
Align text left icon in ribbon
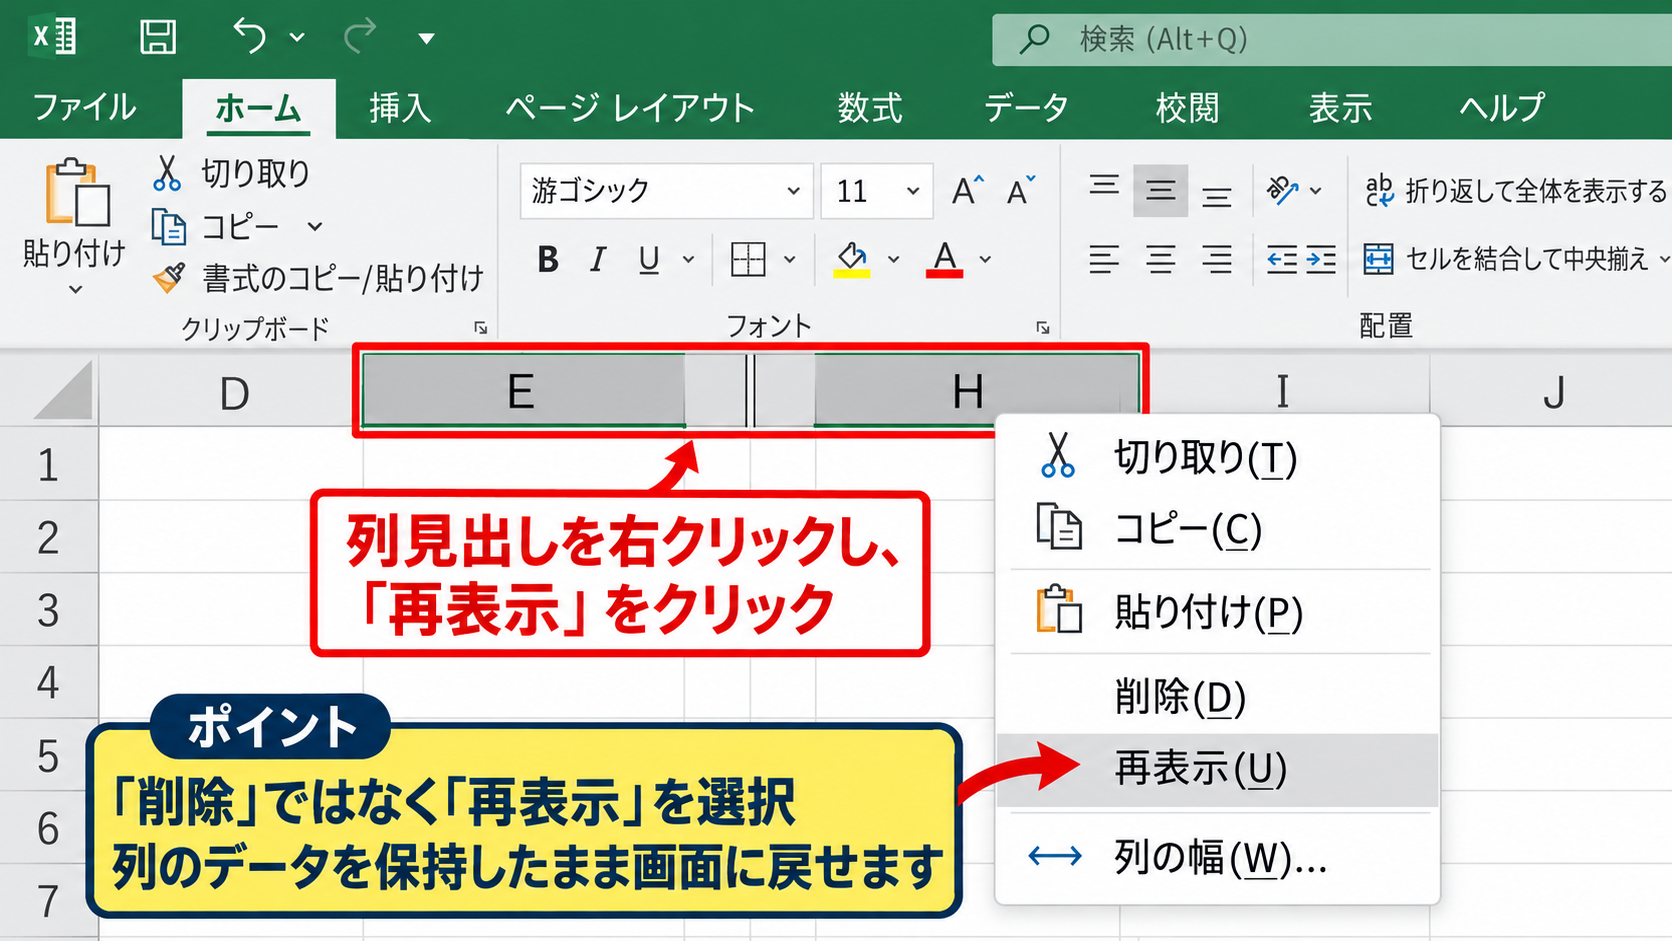click(x=1104, y=260)
